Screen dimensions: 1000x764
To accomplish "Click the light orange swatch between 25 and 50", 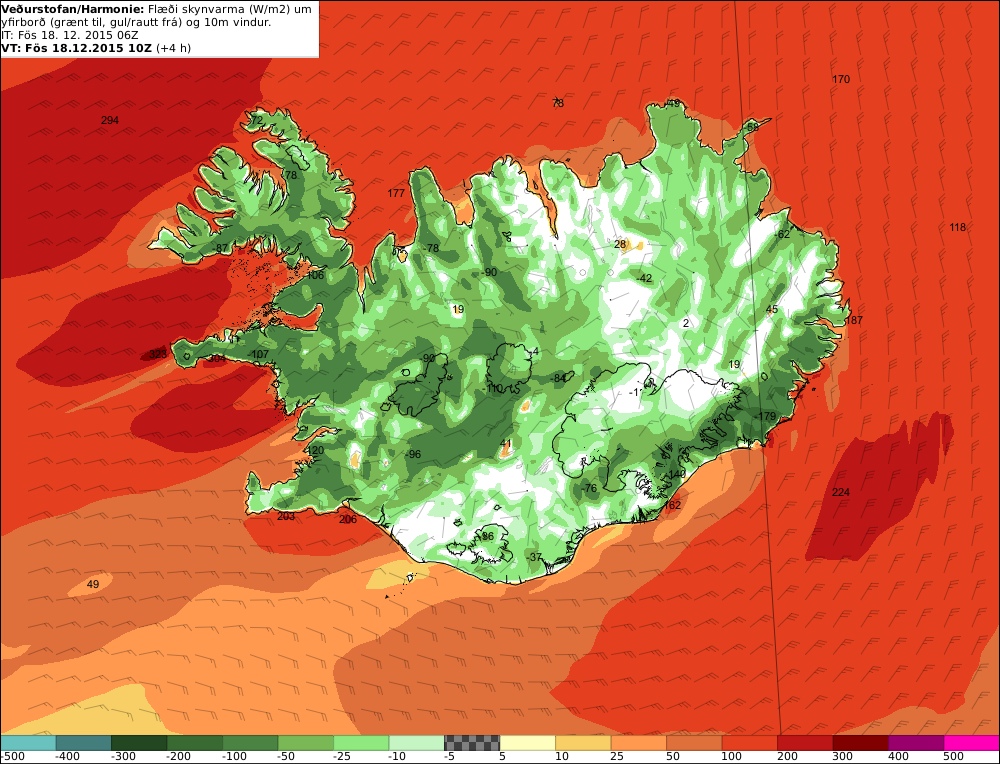I will point(638,742).
